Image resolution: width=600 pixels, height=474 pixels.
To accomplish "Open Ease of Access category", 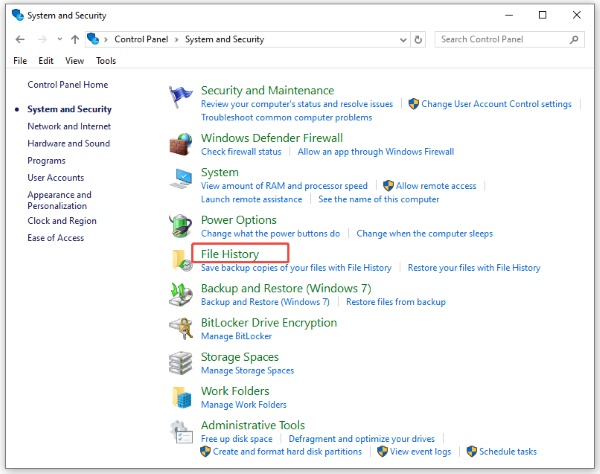I will coord(55,238).
